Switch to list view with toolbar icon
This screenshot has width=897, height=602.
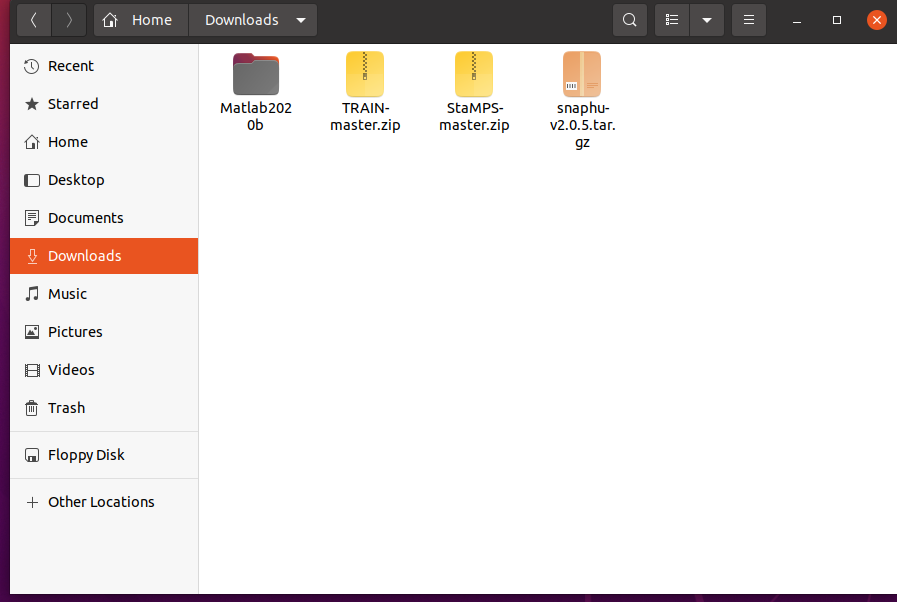pos(672,21)
